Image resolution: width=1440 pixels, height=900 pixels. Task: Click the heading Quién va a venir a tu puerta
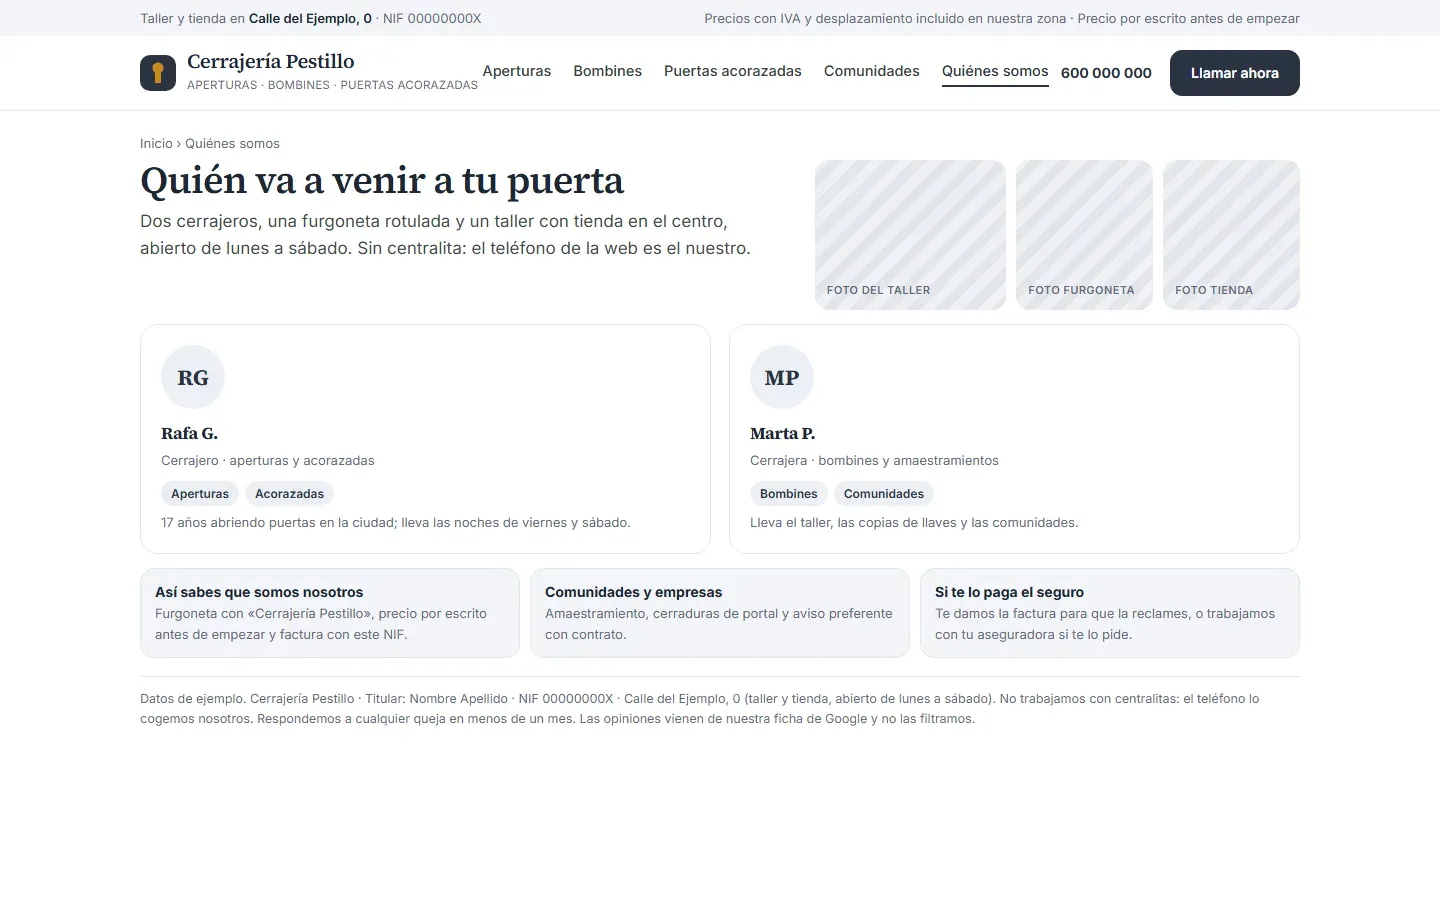[x=382, y=181]
